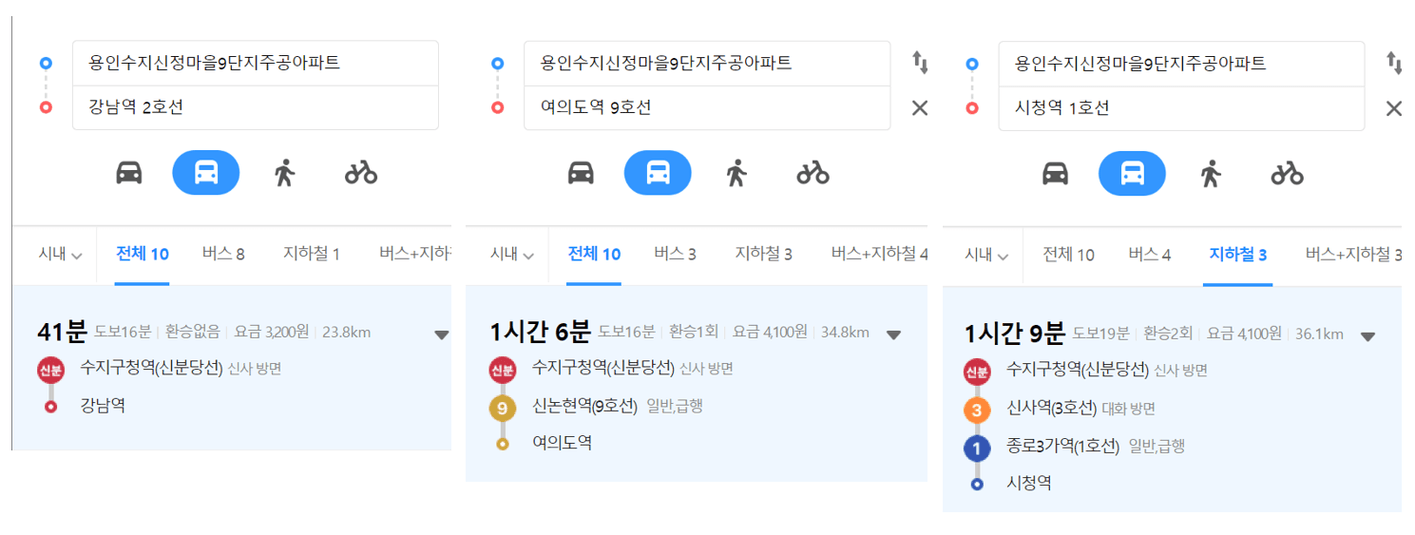Screen dimensions: 1415x535
Task: Select car mode in the 강남역 panel
Action: click(x=129, y=173)
